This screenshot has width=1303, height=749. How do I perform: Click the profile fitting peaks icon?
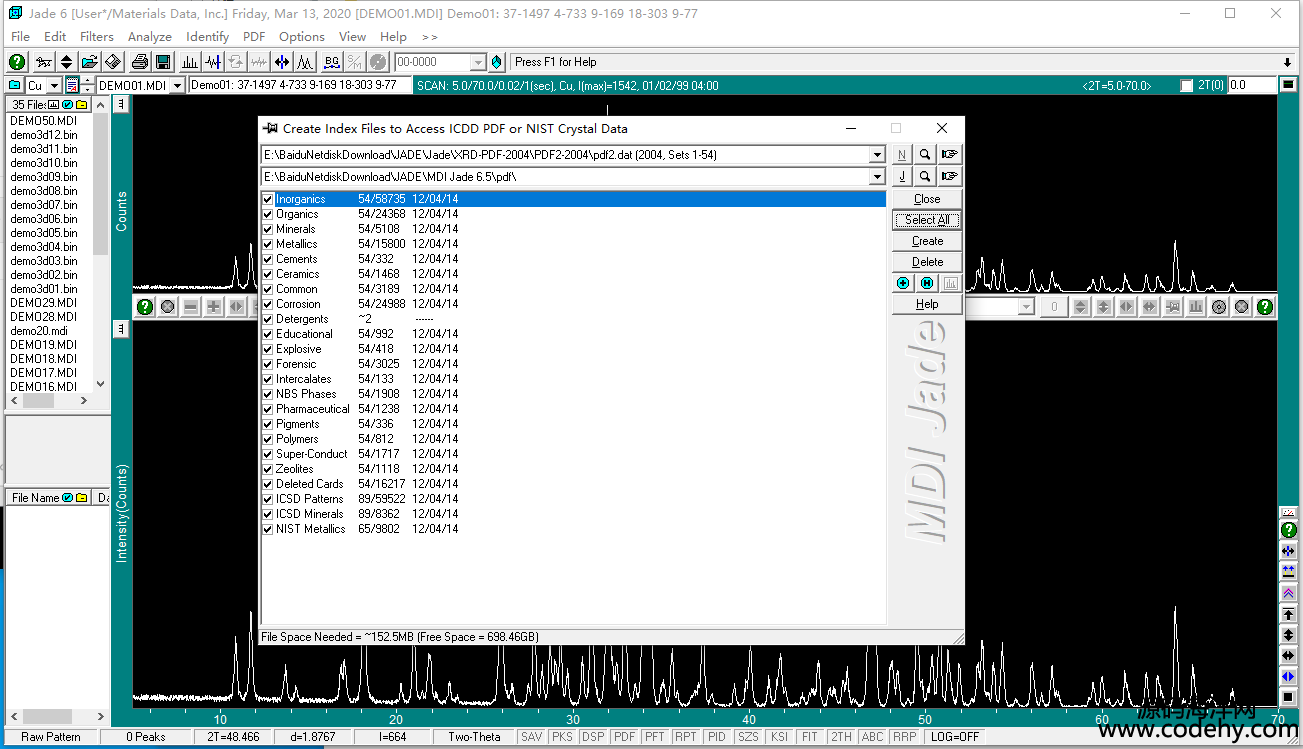click(x=305, y=62)
